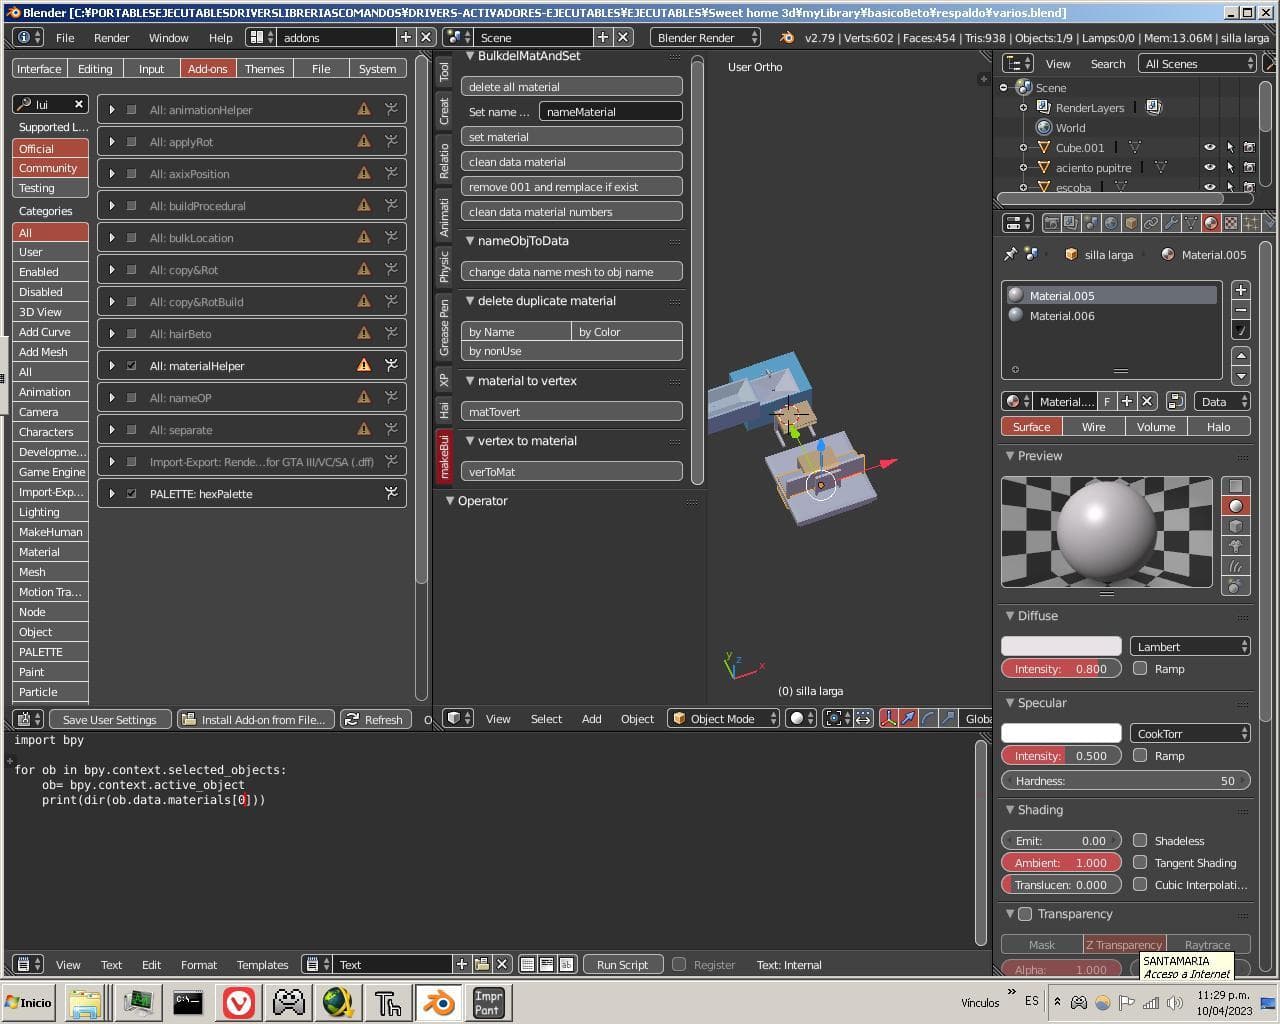The image size is (1280, 1024).
Task: Toggle the 3D manipulator axis icon
Action: 888,718
